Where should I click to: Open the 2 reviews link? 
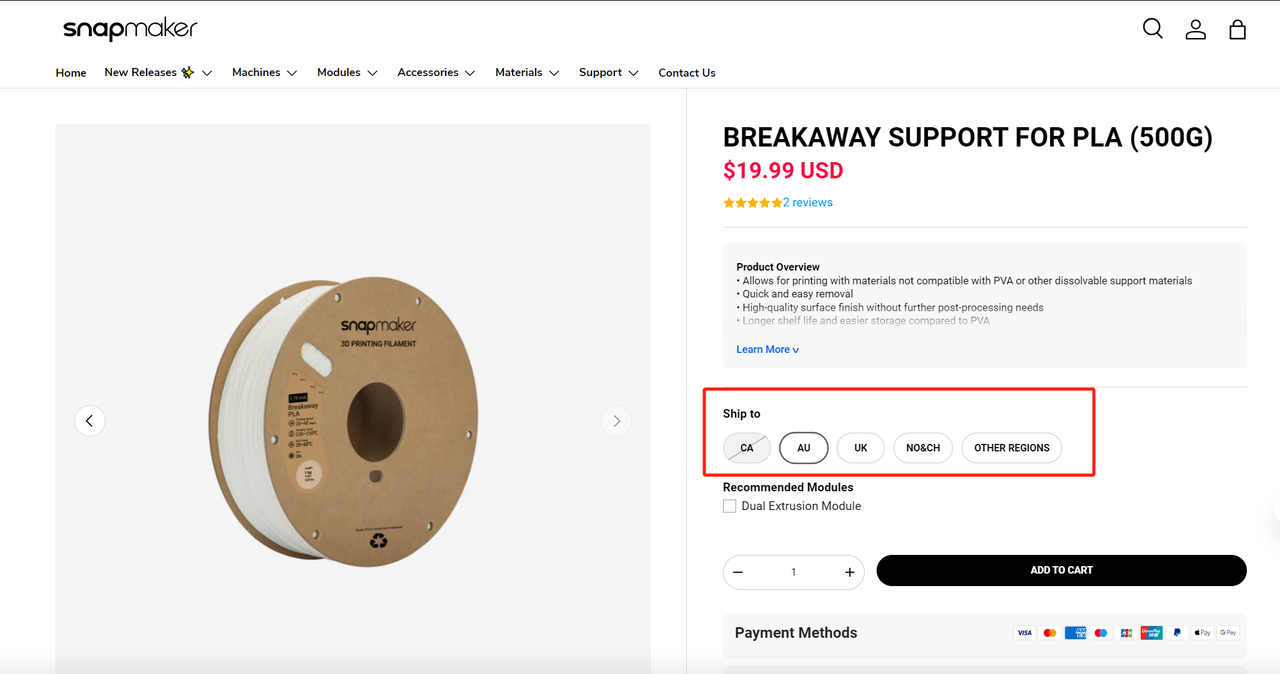(x=806, y=202)
